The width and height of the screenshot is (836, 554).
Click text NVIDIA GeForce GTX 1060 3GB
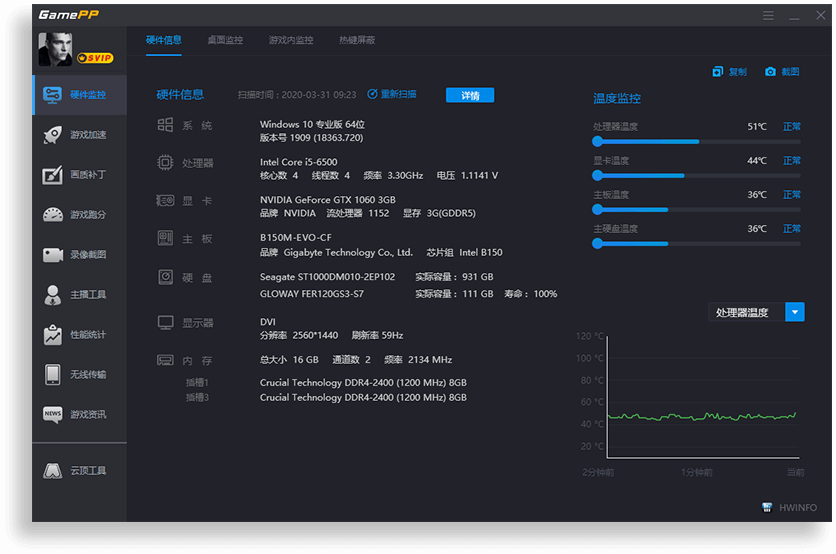[327, 200]
